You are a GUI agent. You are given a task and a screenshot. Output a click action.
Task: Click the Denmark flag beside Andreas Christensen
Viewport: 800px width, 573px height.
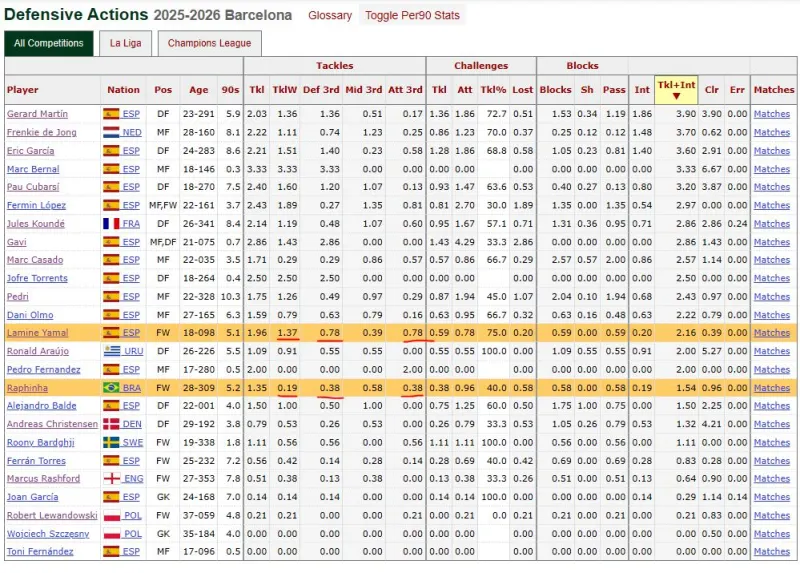tap(111, 424)
